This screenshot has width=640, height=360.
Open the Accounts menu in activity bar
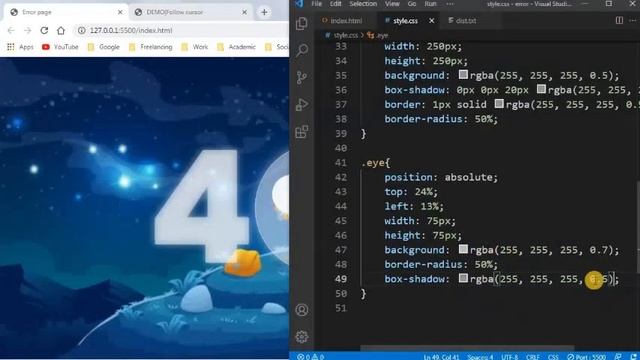click(x=302, y=310)
